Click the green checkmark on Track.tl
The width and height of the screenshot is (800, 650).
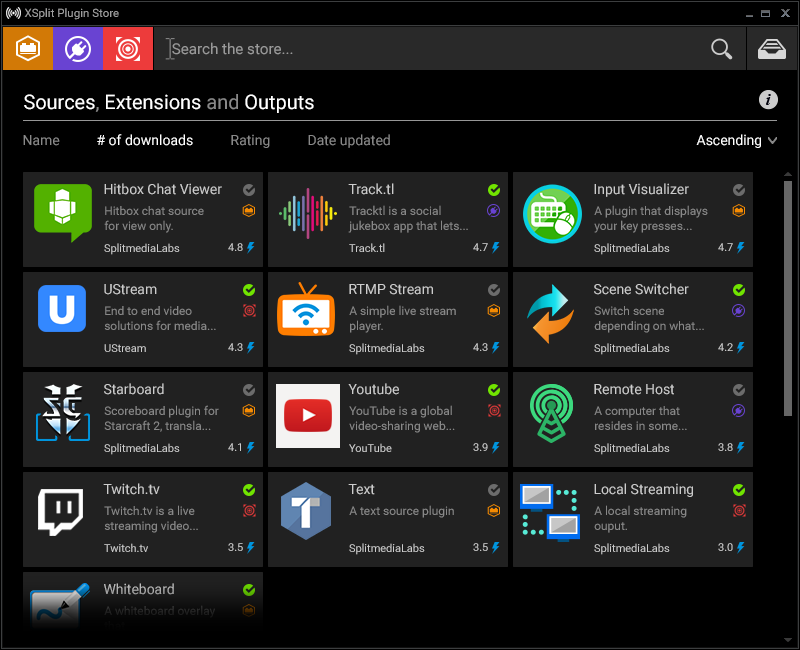494,190
